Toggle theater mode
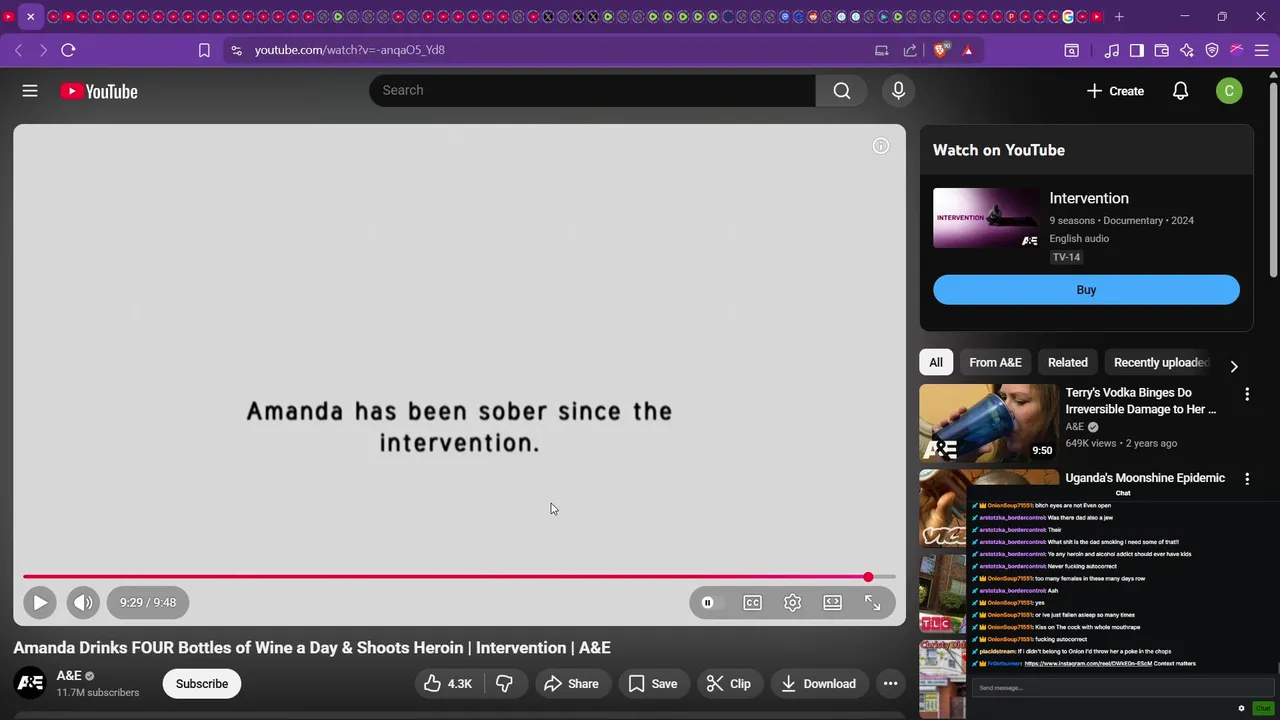 [x=833, y=603]
